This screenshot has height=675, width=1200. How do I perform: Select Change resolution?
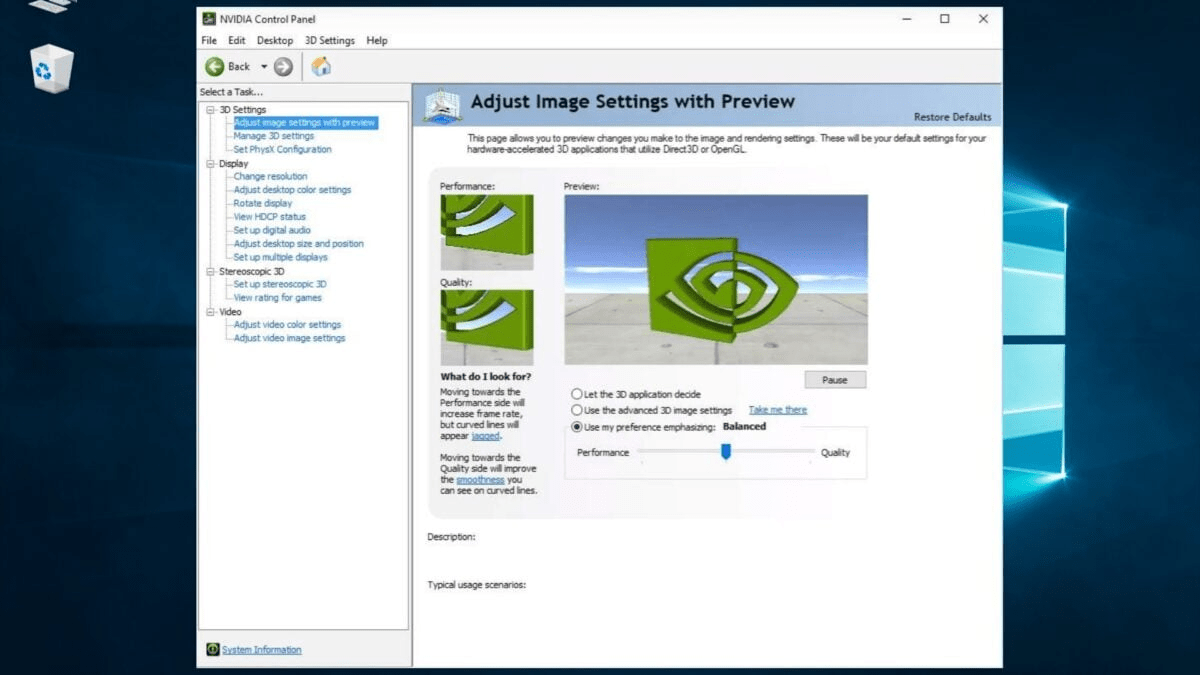coord(270,176)
